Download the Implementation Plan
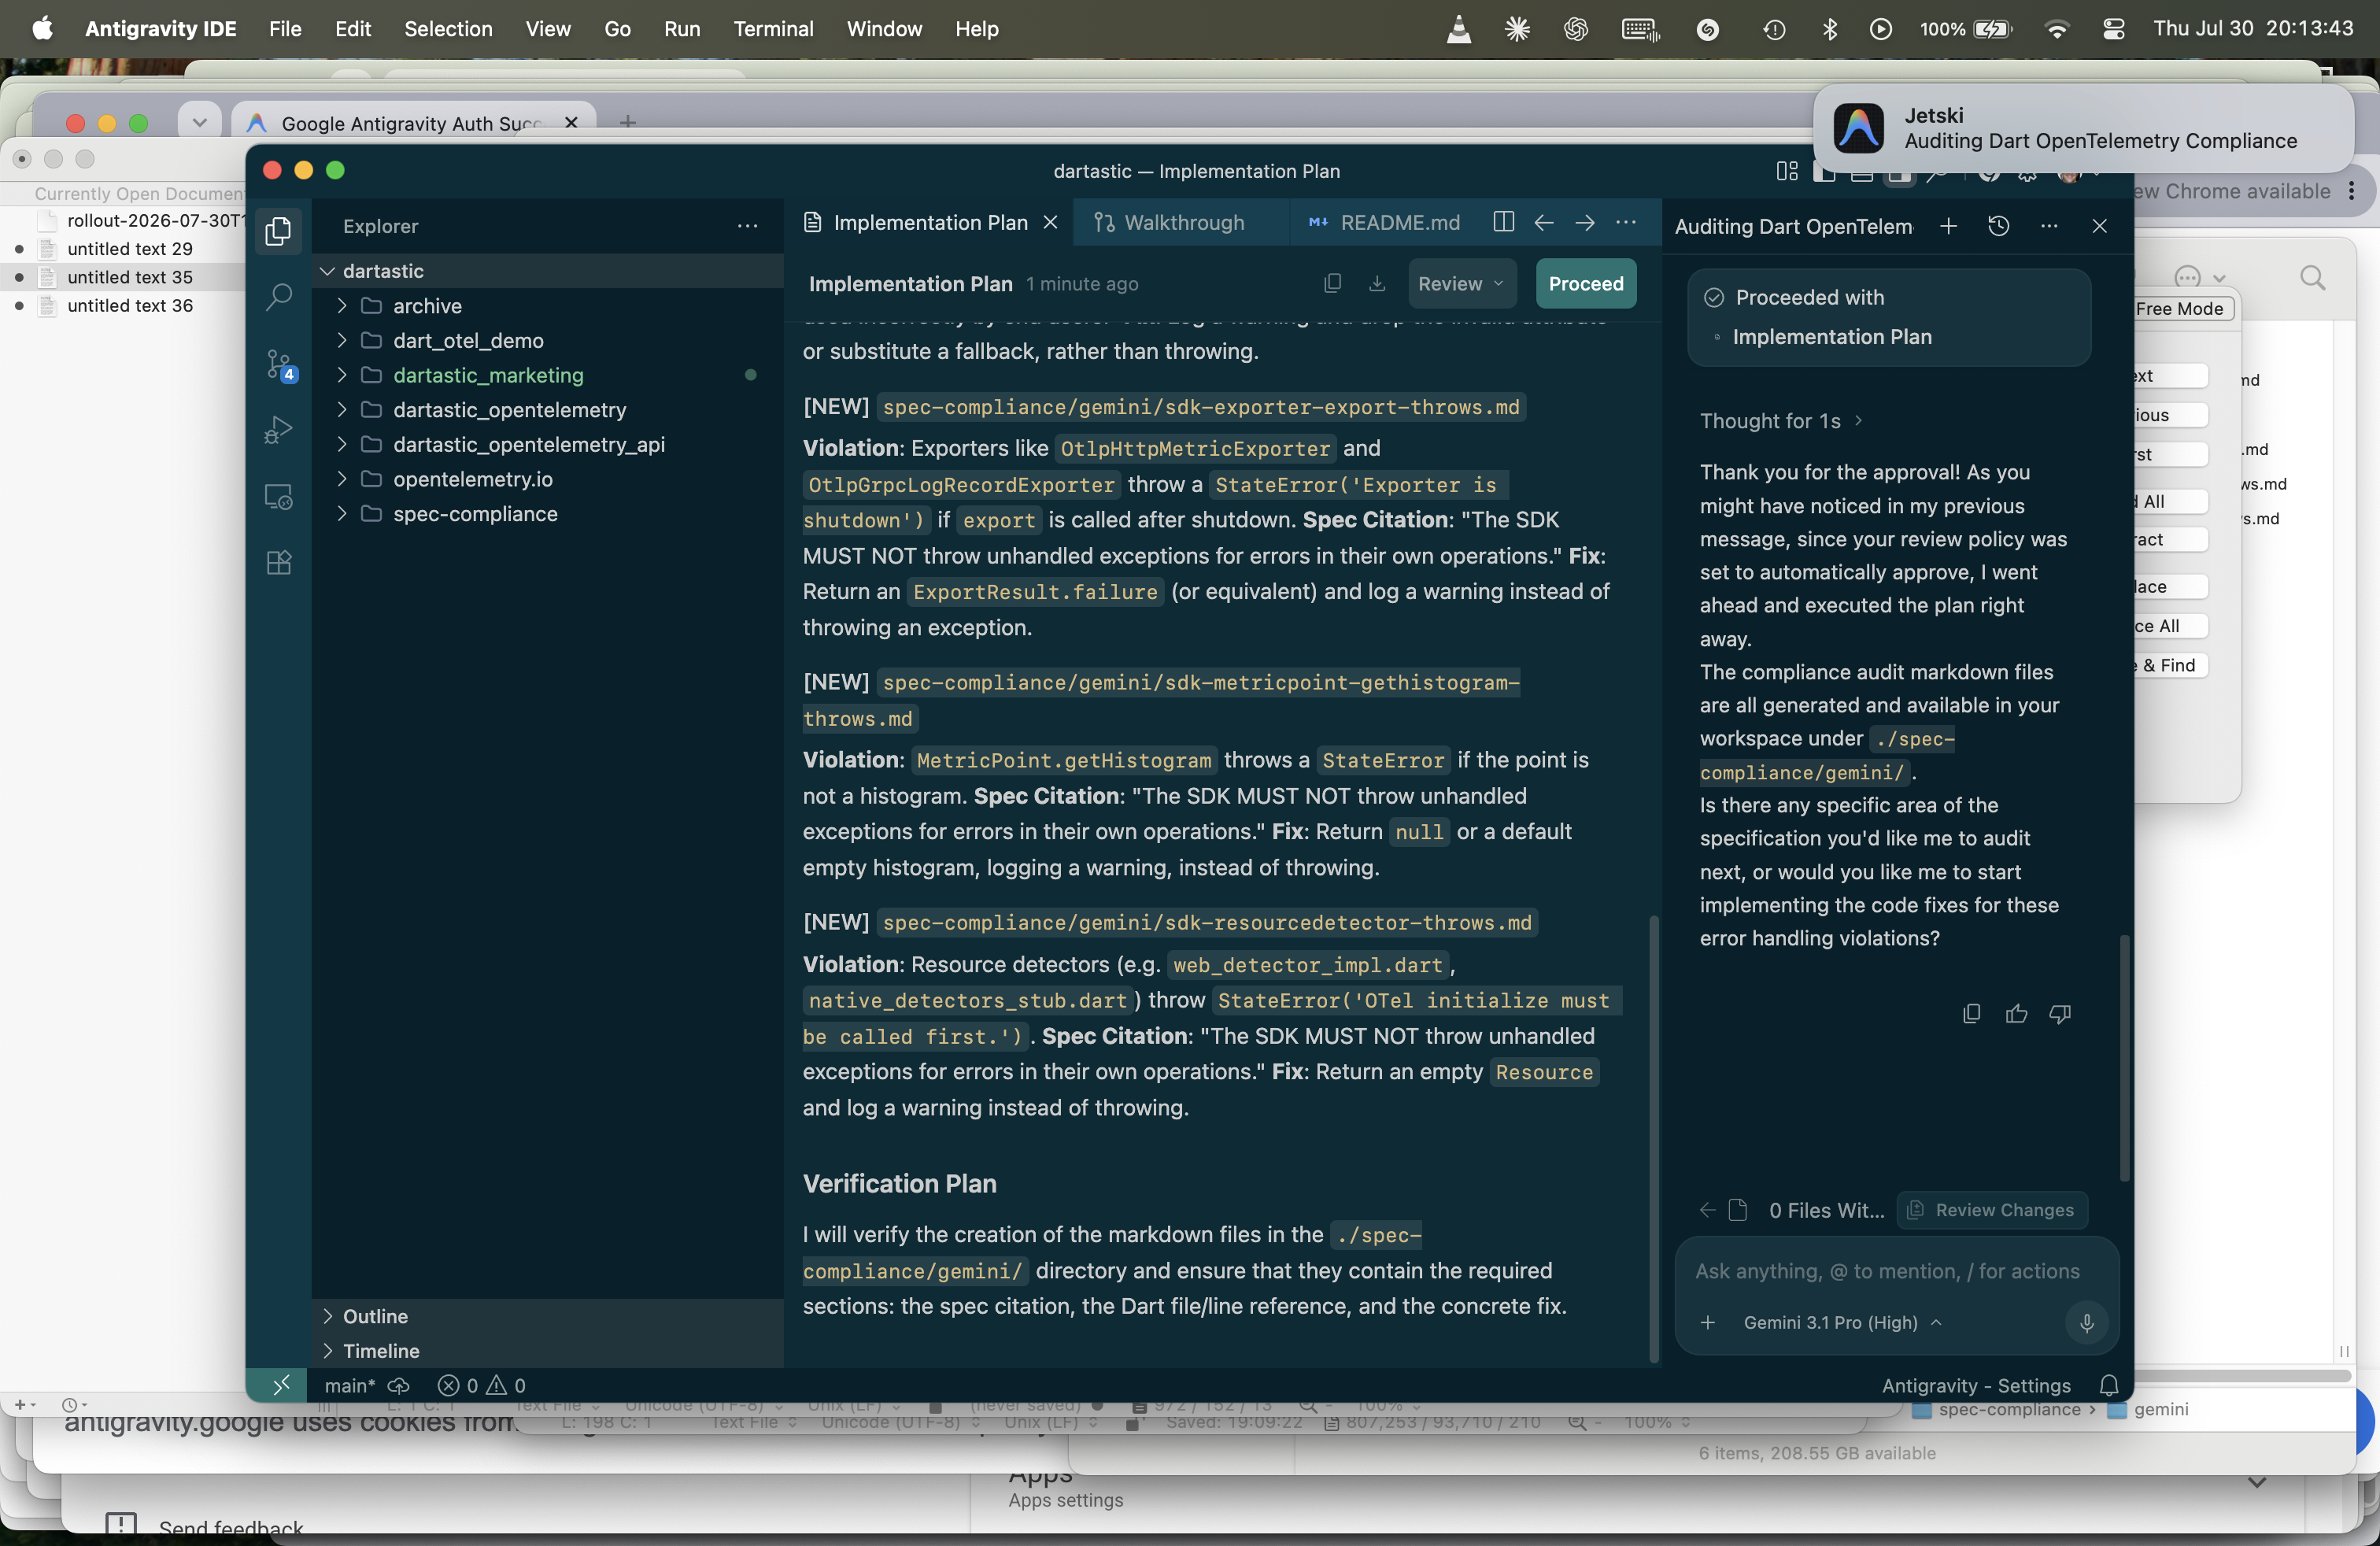 (x=1376, y=283)
